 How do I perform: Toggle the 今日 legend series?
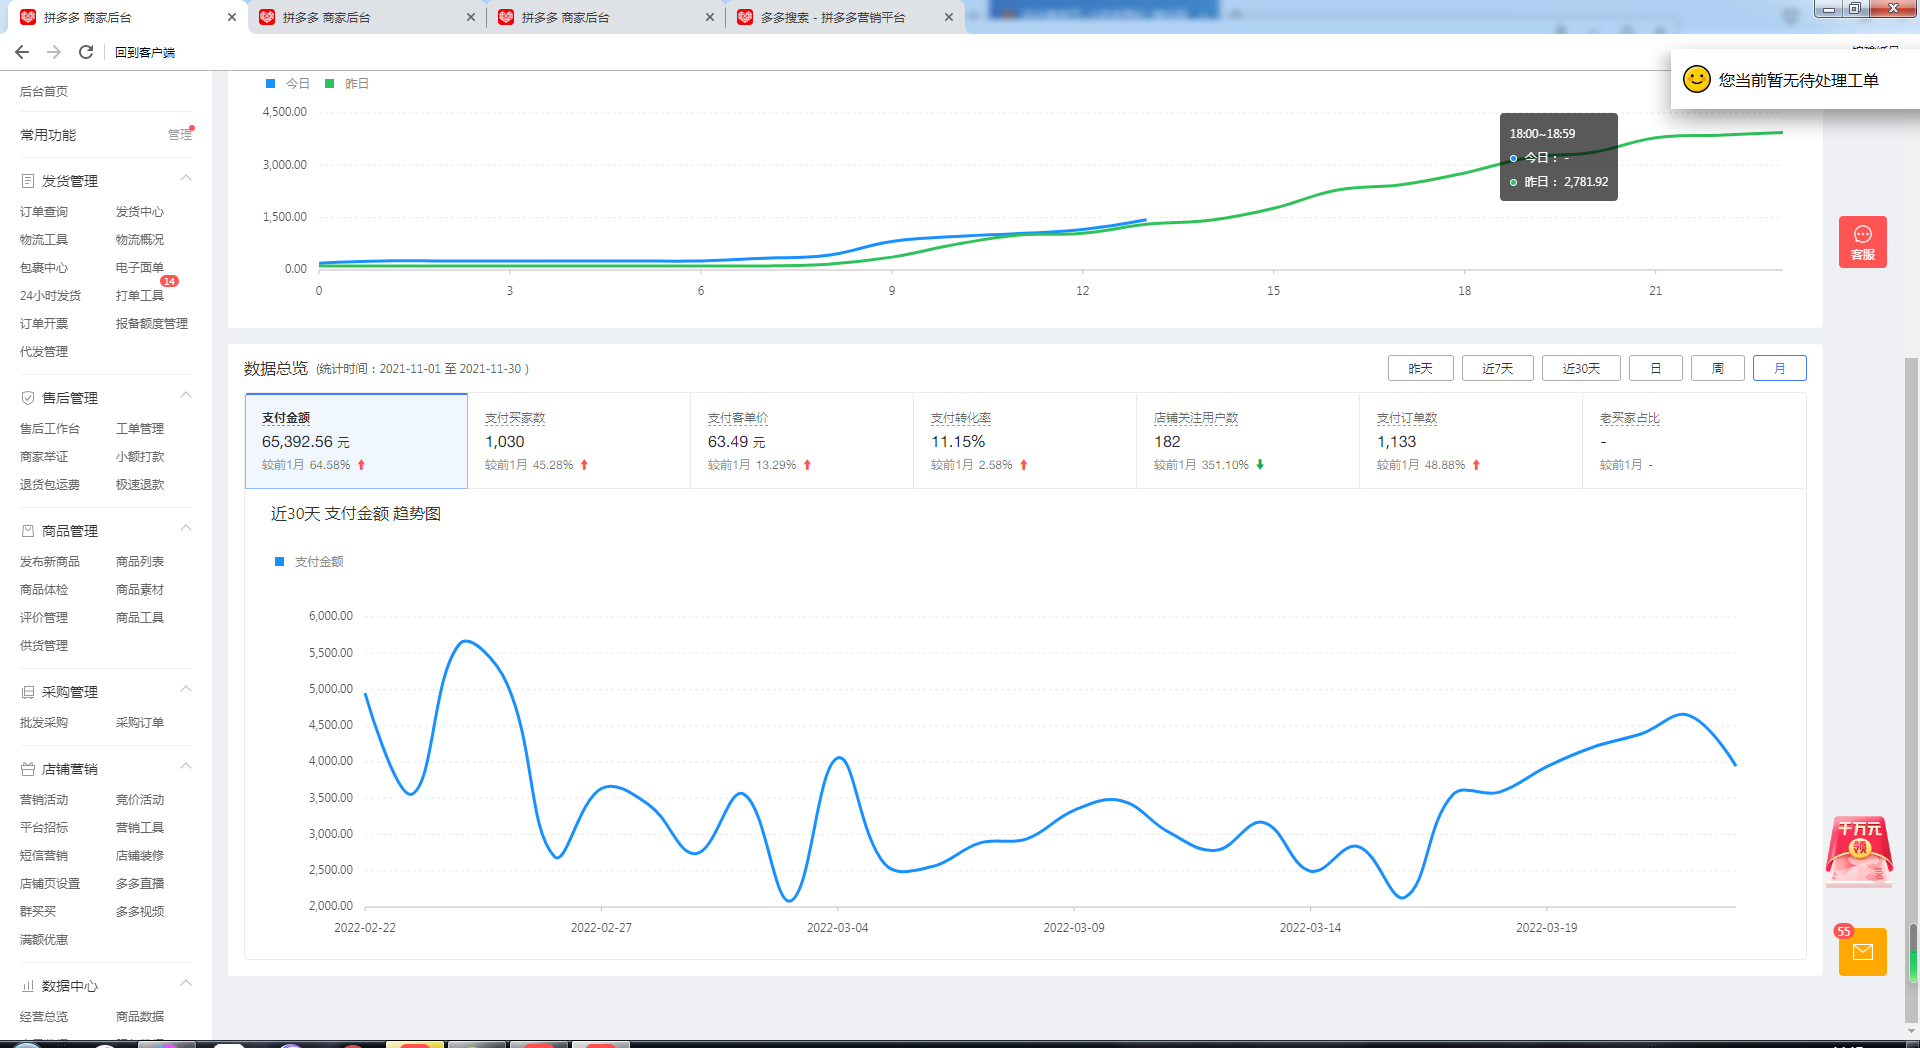click(288, 84)
